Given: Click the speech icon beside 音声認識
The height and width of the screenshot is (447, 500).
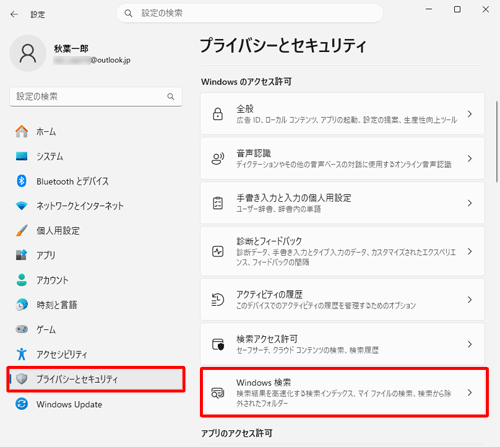Looking at the screenshot, I should 218,158.
